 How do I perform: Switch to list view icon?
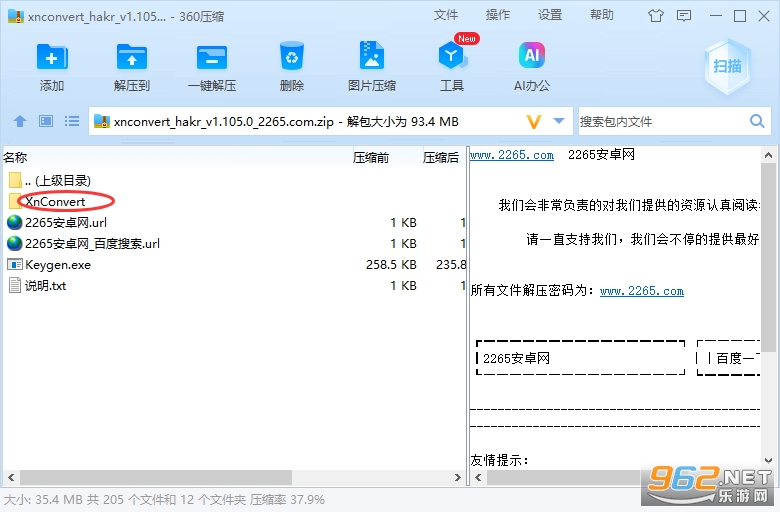click(72, 121)
